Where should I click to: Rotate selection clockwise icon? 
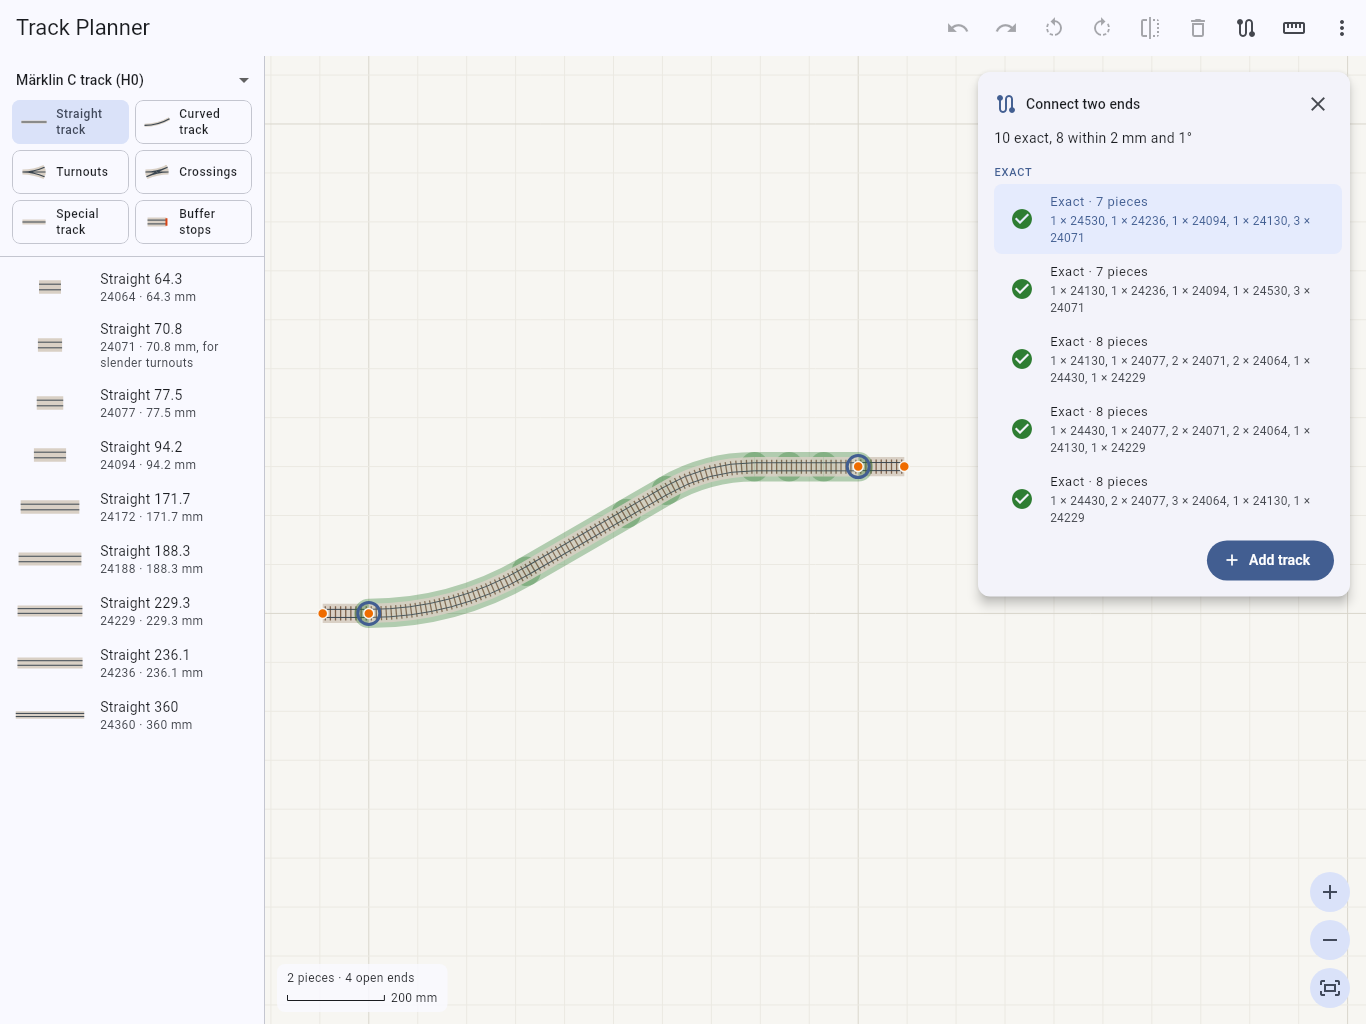pyautogui.click(x=1102, y=28)
